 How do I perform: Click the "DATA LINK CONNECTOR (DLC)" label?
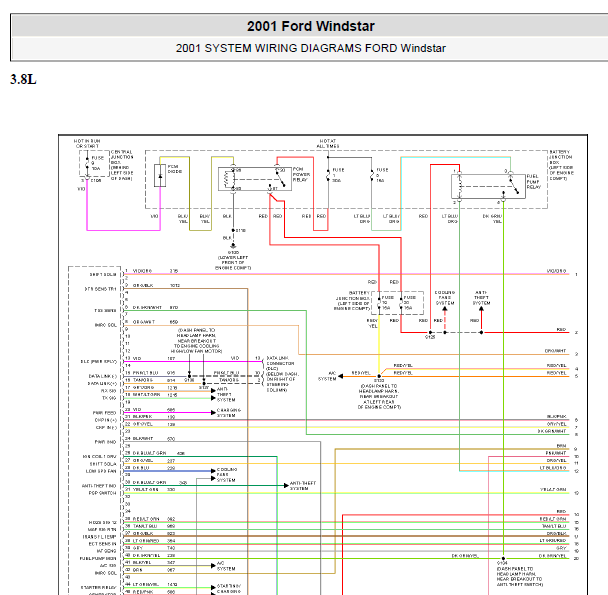point(280,363)
